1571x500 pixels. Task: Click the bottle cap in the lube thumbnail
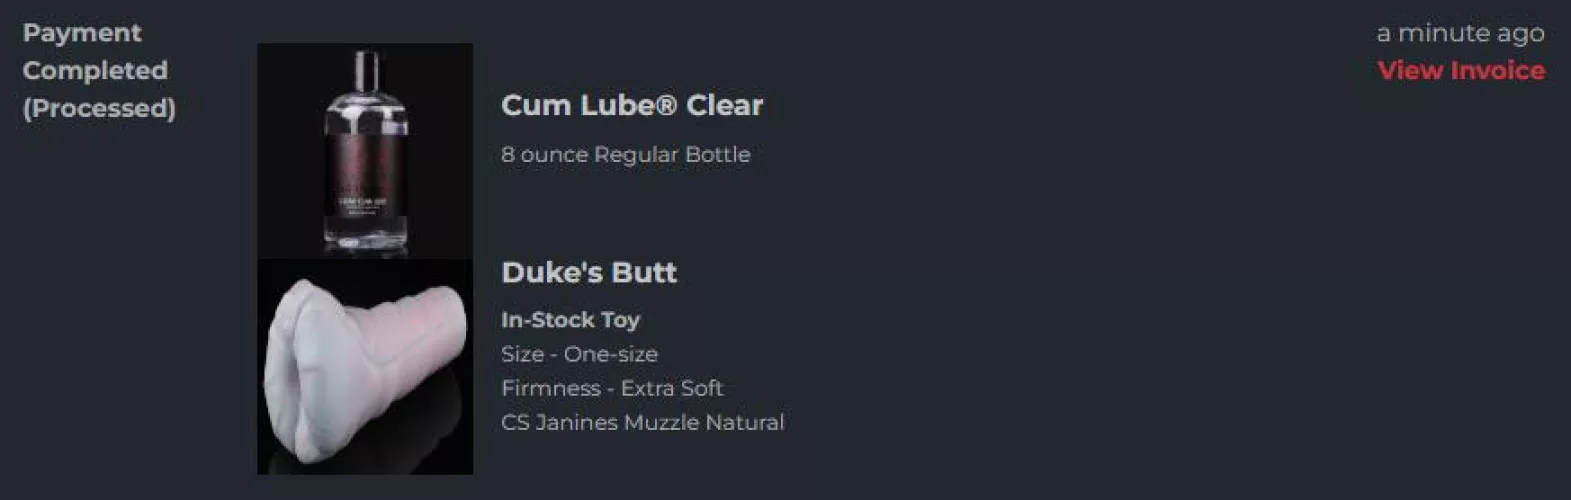(366, 70)
